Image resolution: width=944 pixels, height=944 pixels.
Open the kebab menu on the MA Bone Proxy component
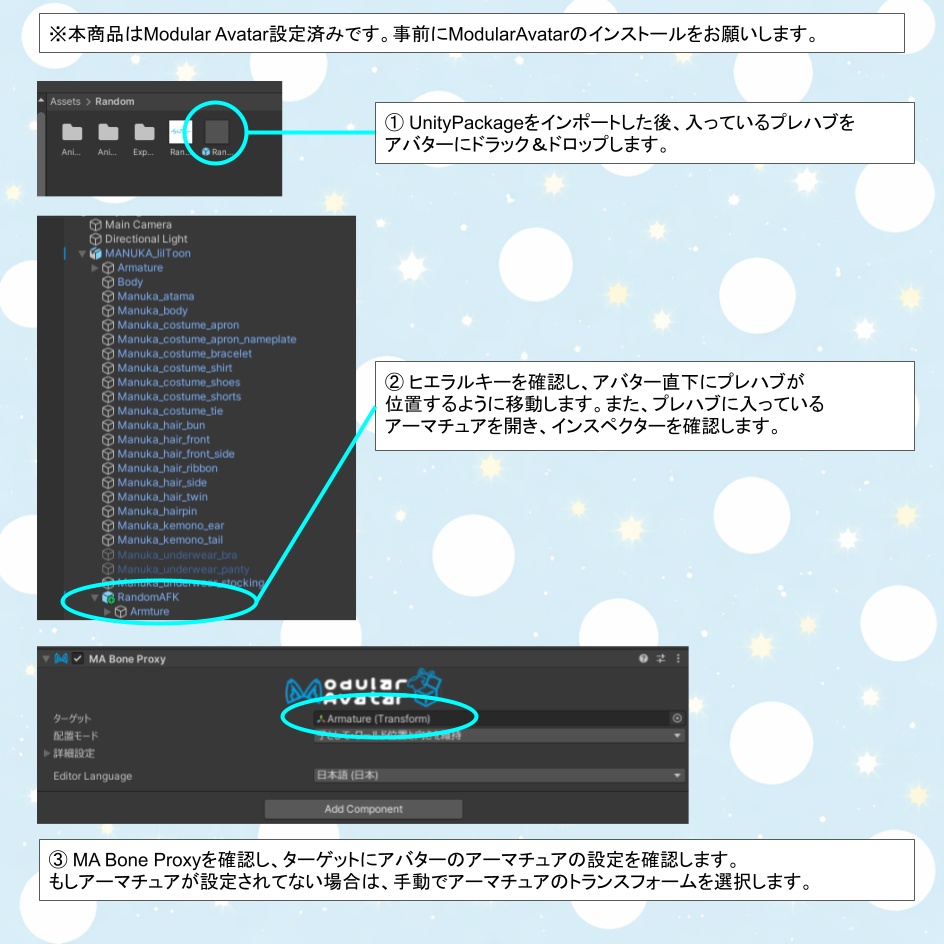(680, 659)
